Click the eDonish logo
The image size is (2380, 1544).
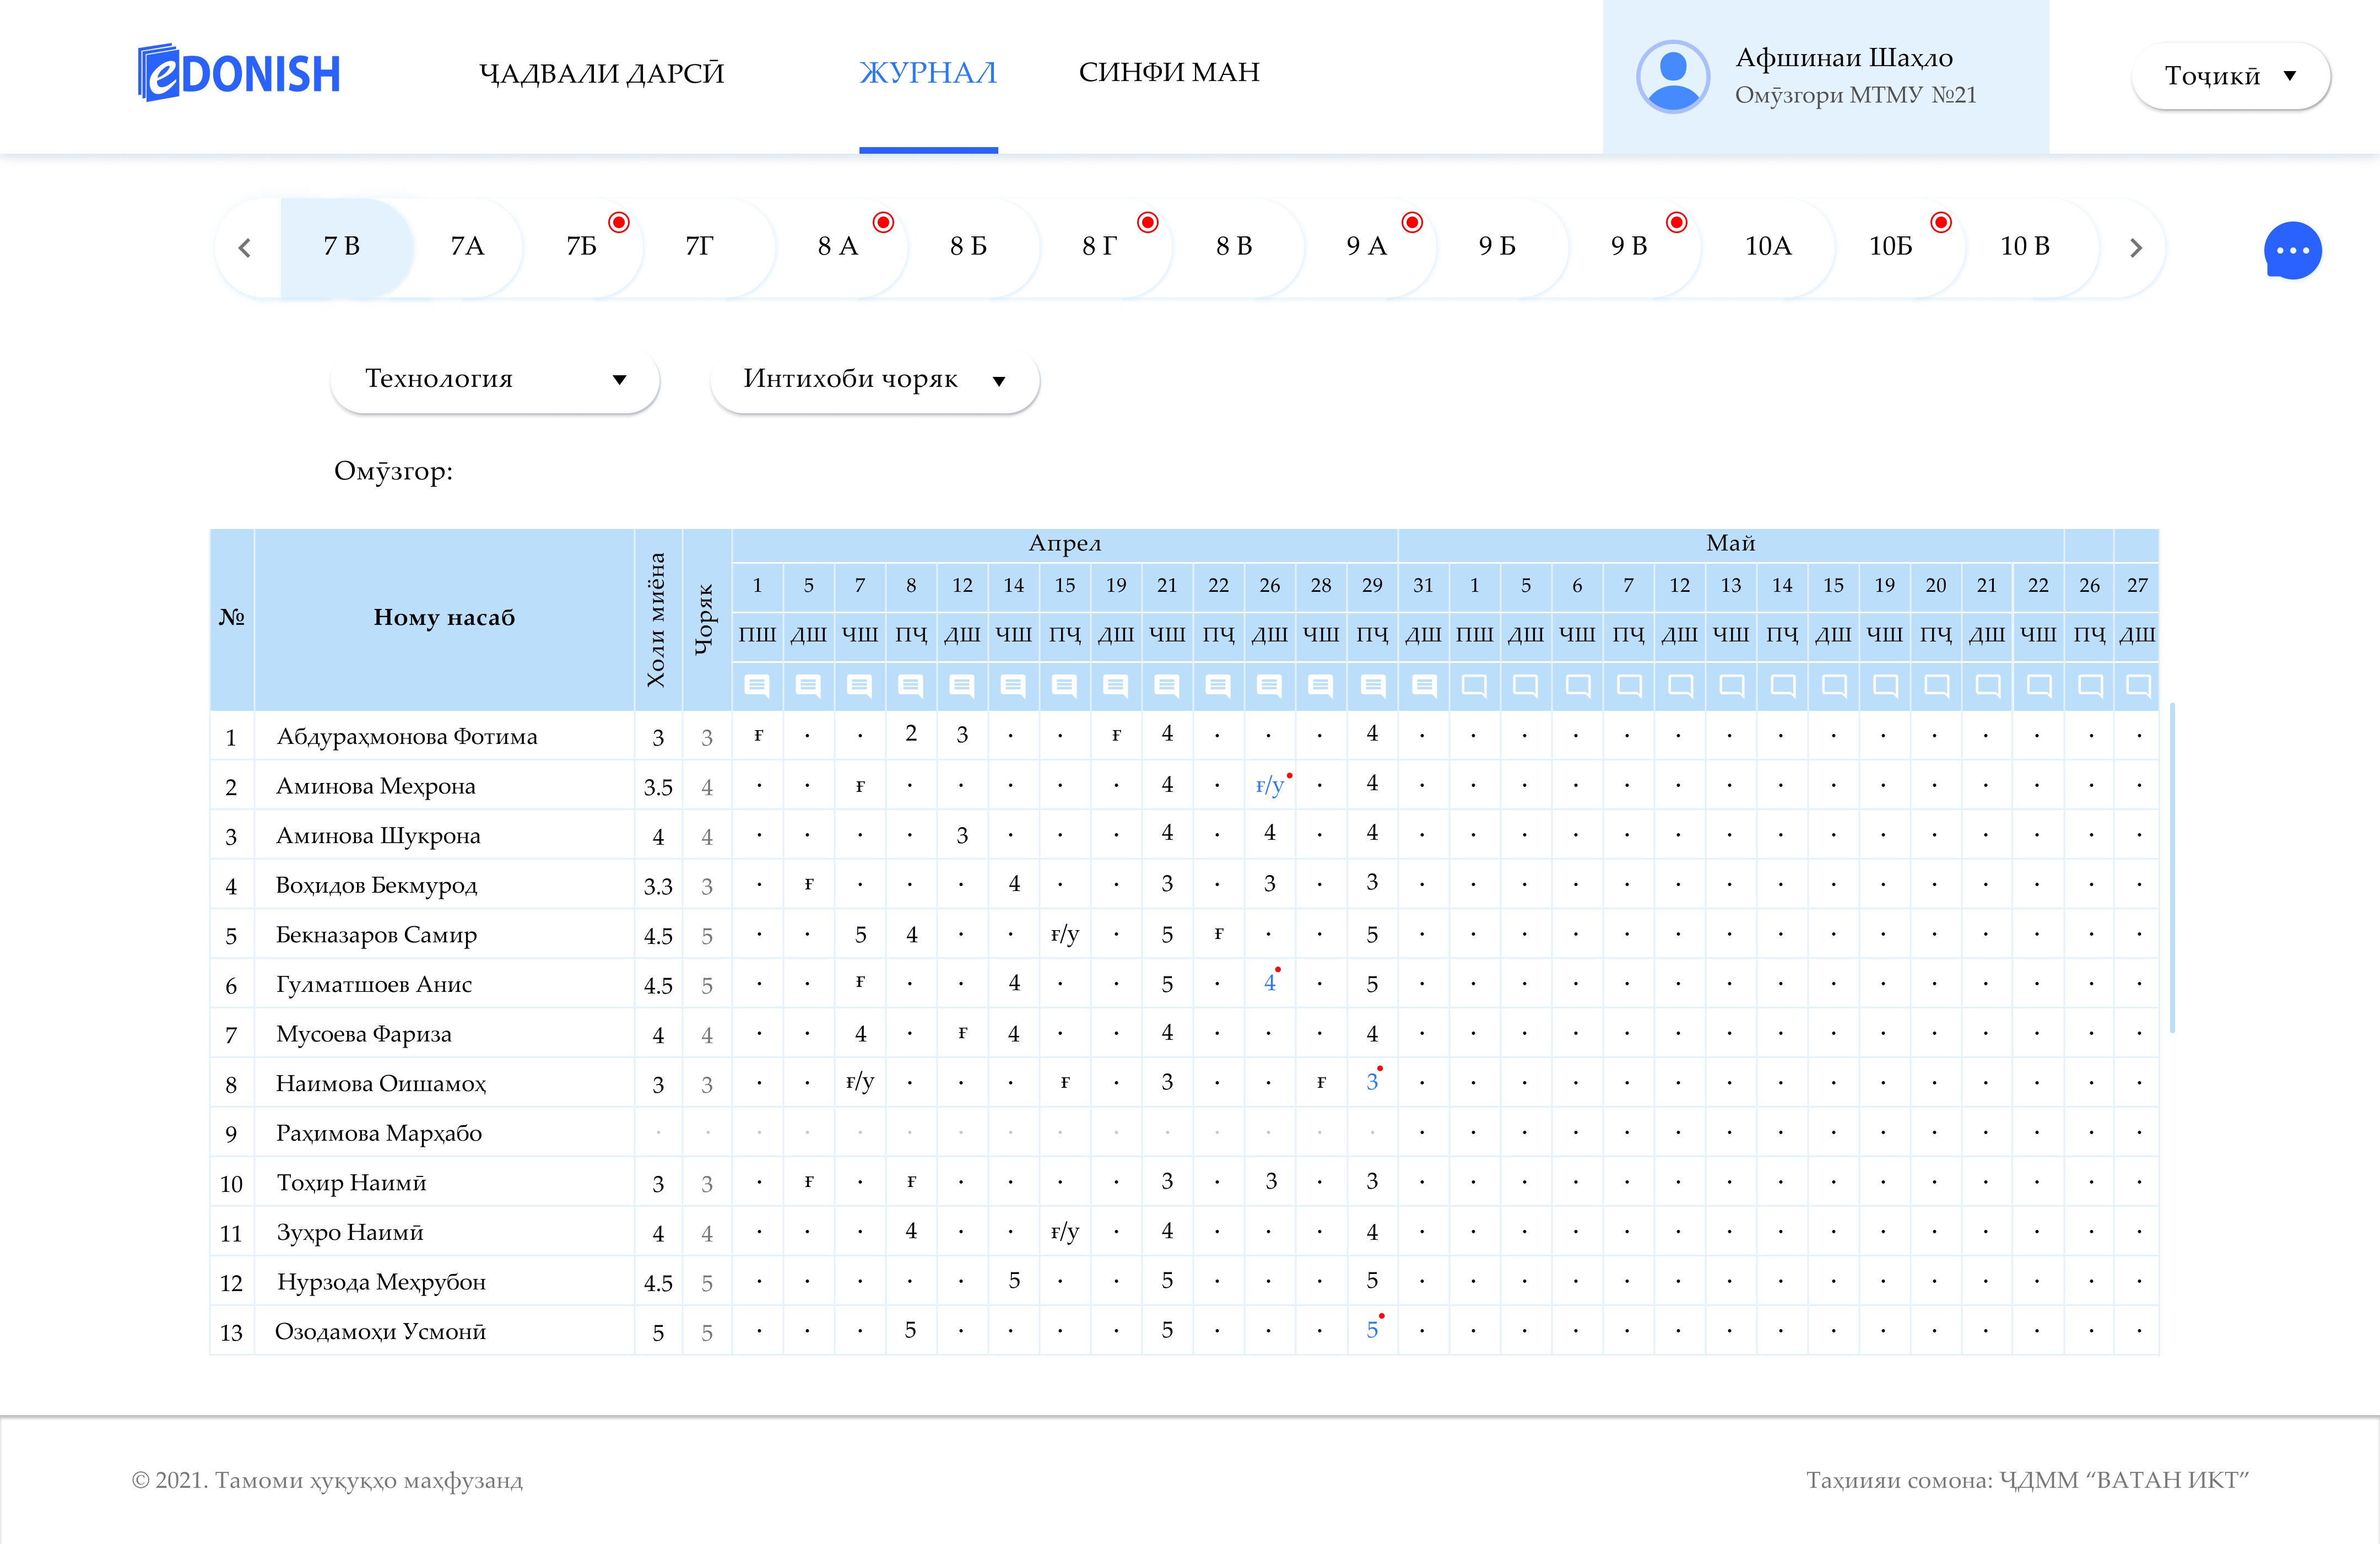pyautogui.click(x=239, y=73)
